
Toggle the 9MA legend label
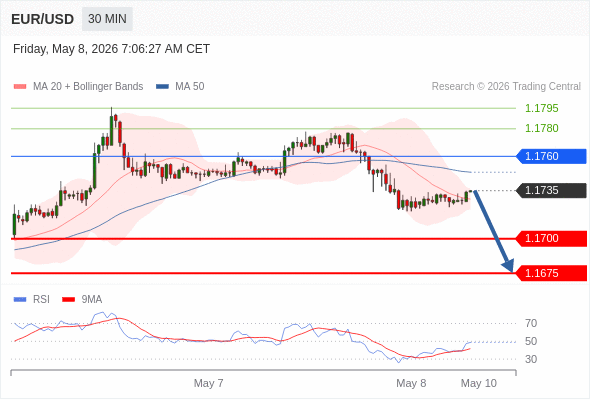(92, 300)
